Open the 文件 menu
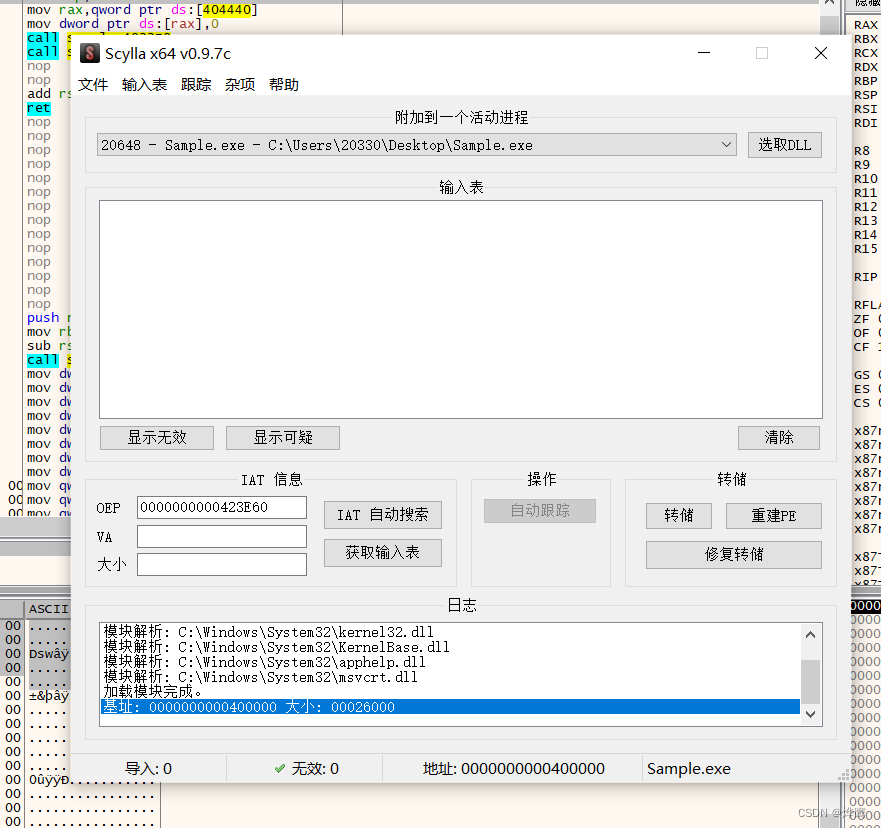This screenshot has height=828, width=881. 93,85
